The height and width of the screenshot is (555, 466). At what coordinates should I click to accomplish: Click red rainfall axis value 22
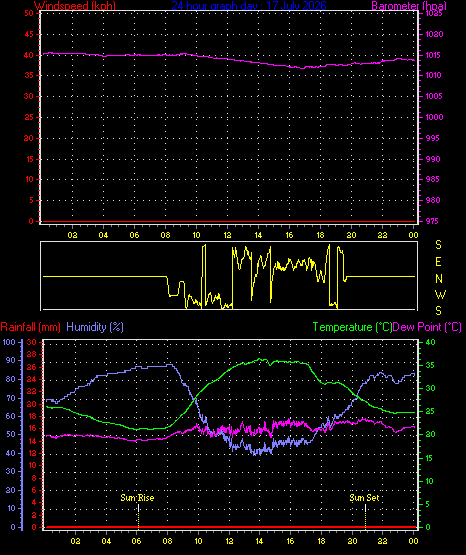pyautogui.click(x=32, y=391)
